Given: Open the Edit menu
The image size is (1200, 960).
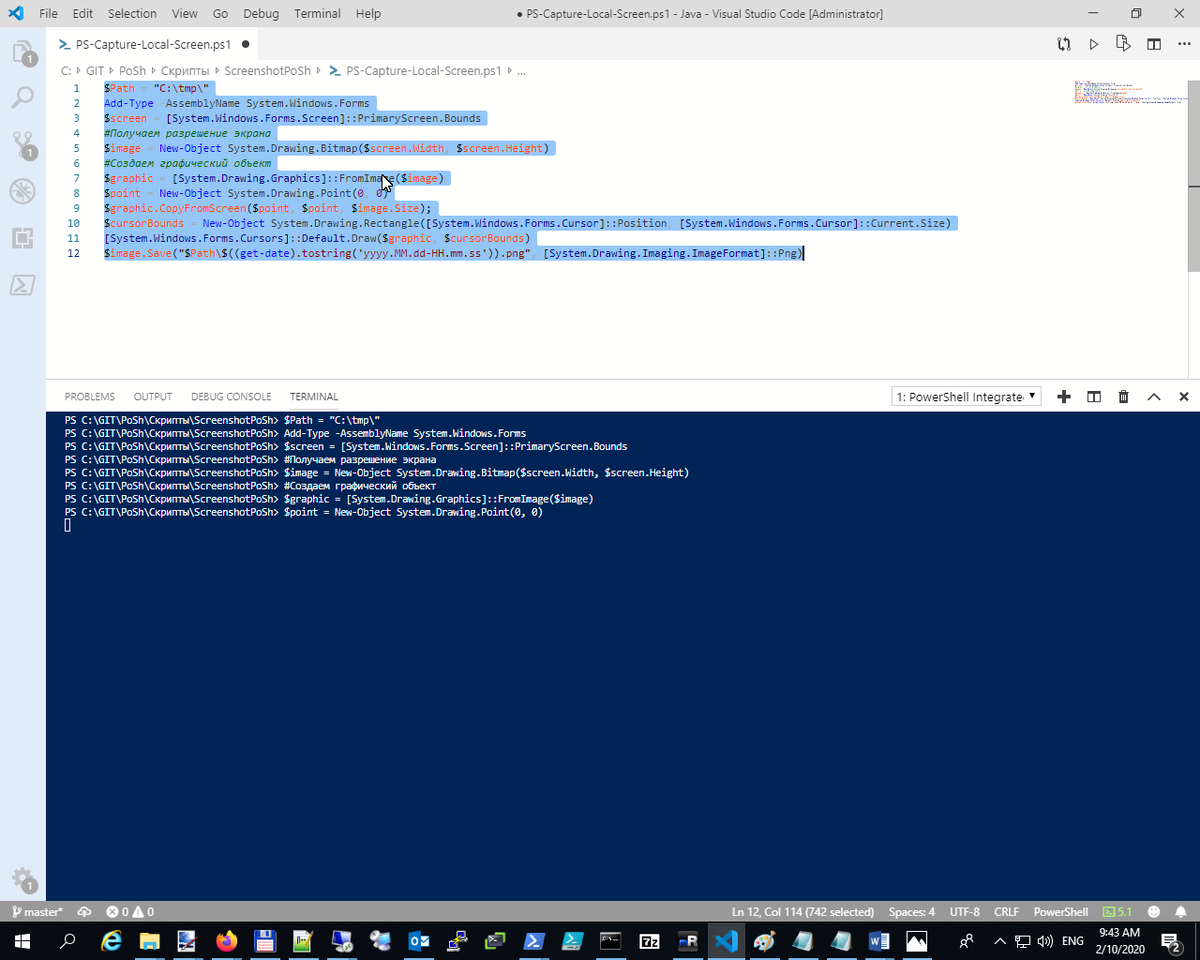Looking at the screenshot, I should (x=83, y=14).
